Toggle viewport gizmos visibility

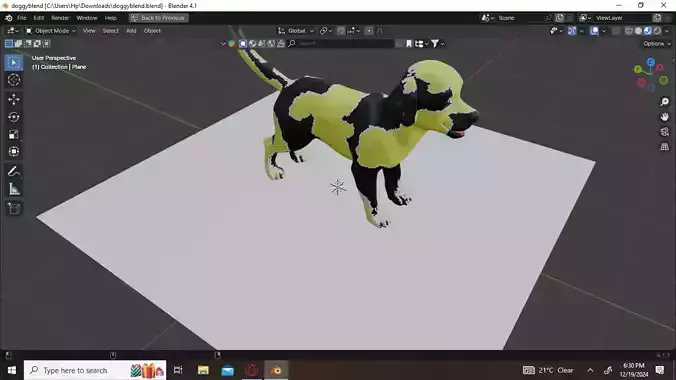tap(572, 31)
